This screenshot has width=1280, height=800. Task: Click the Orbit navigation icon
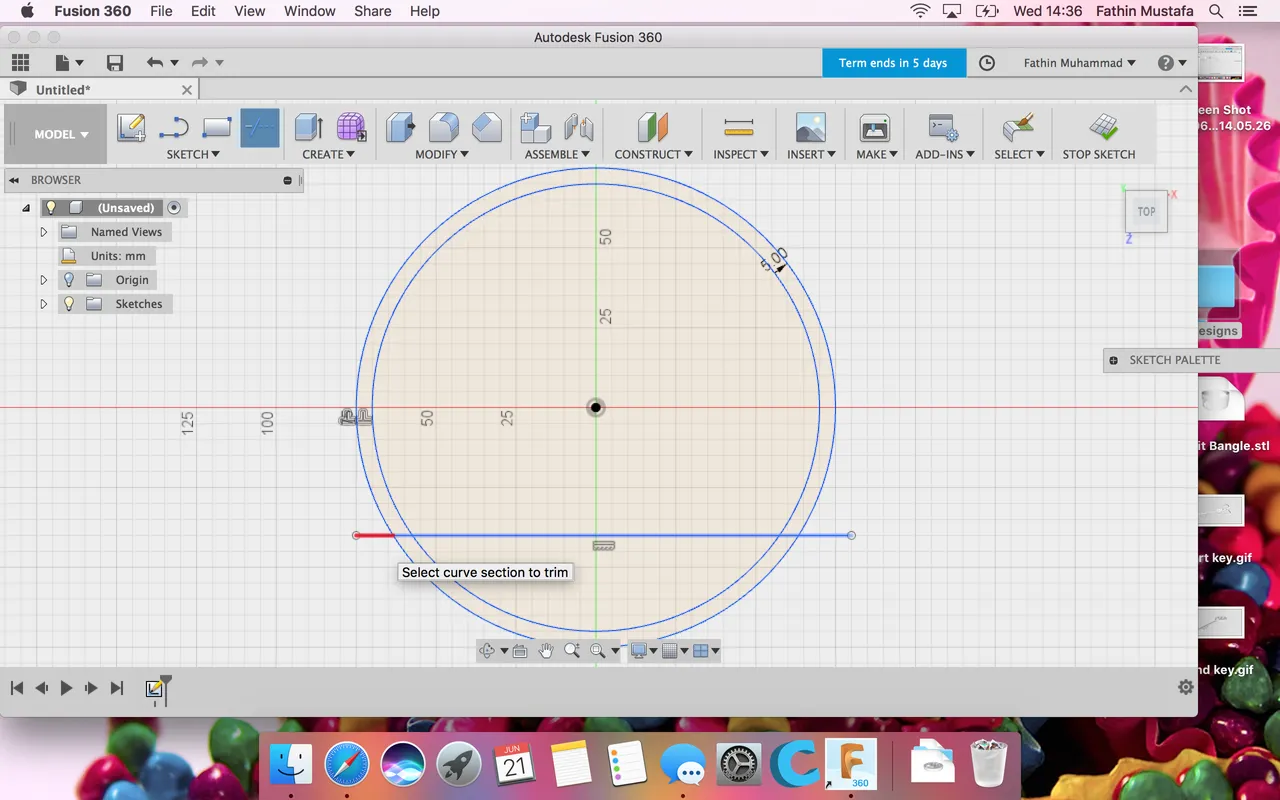click(x=487, y=651)
